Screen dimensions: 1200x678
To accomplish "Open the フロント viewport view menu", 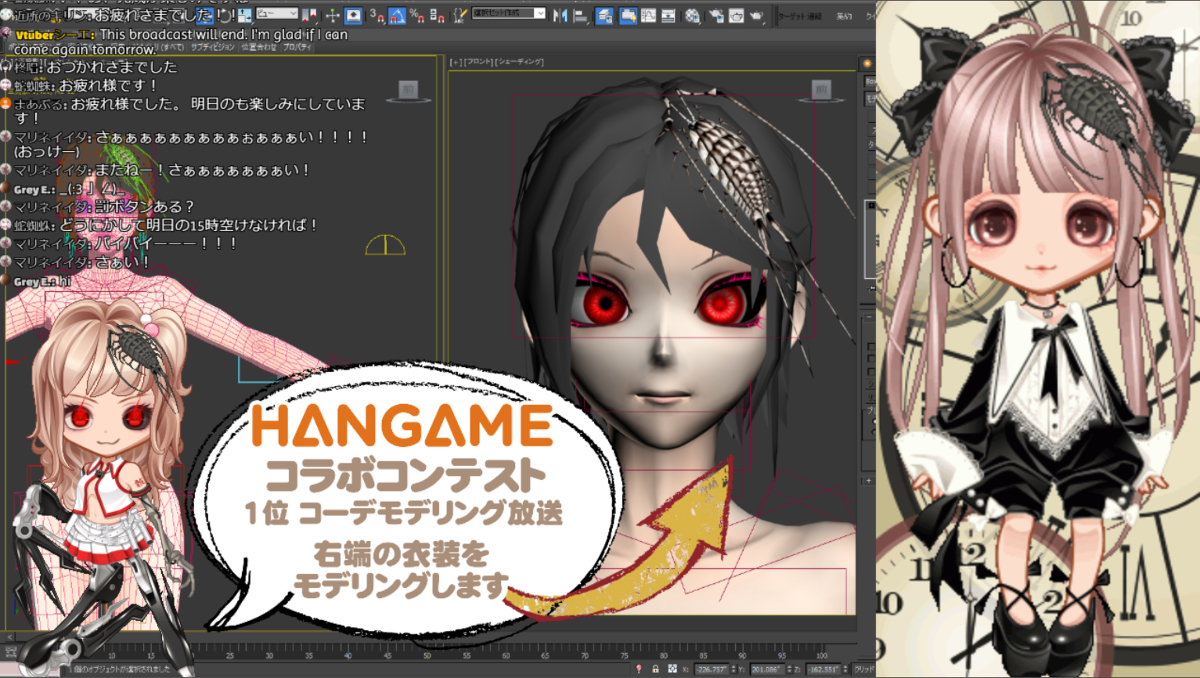I will 480,62.
